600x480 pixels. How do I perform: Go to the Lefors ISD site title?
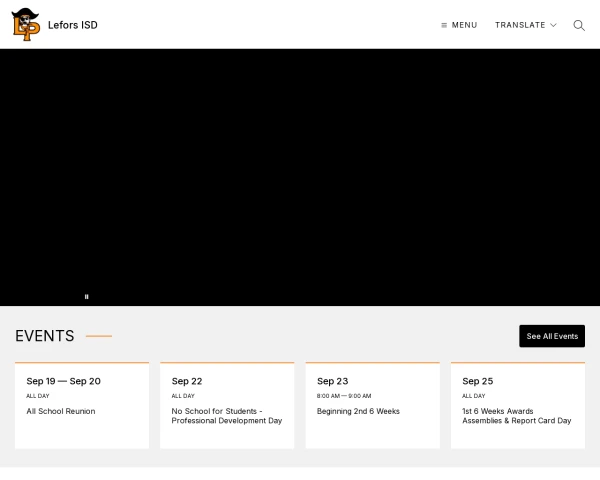click(73, 25)
